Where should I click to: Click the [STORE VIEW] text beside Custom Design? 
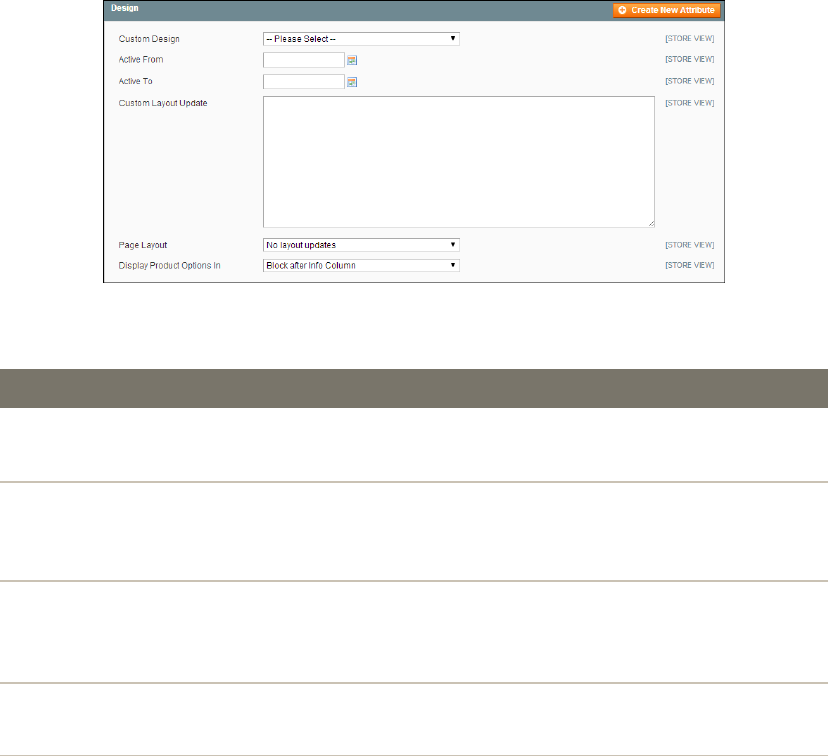[x=689, y=39]
